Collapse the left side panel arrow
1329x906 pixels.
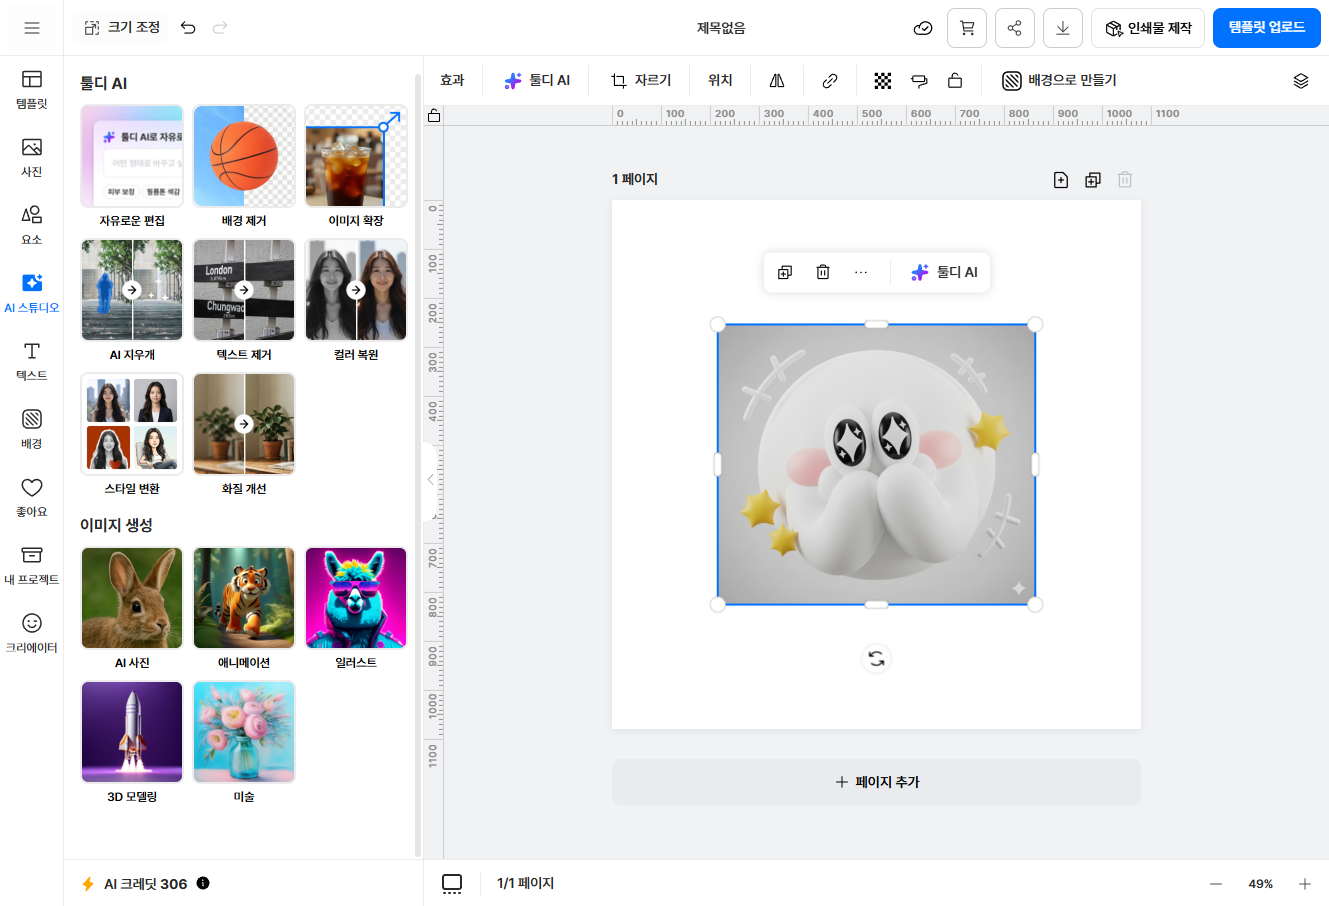(x=430, y=480)
